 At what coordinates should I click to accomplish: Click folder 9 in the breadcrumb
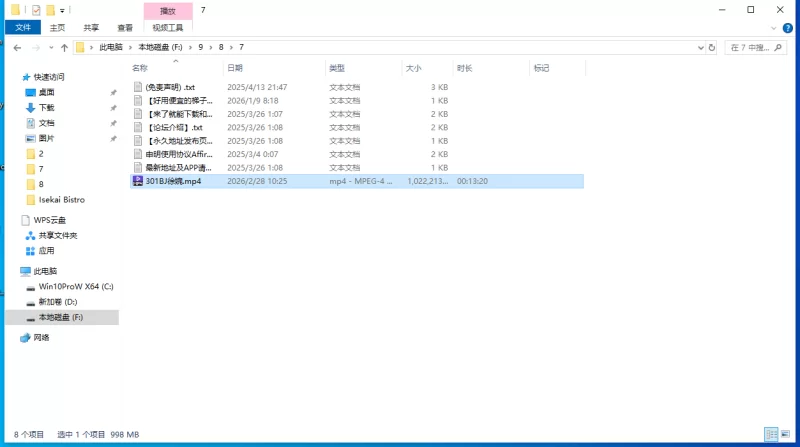(x=201, y=47)
